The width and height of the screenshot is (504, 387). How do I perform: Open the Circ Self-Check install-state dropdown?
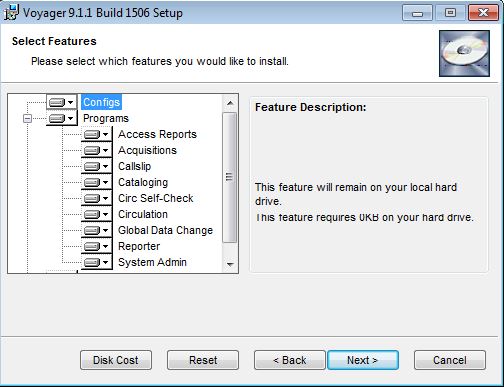(x=97, y=198)
